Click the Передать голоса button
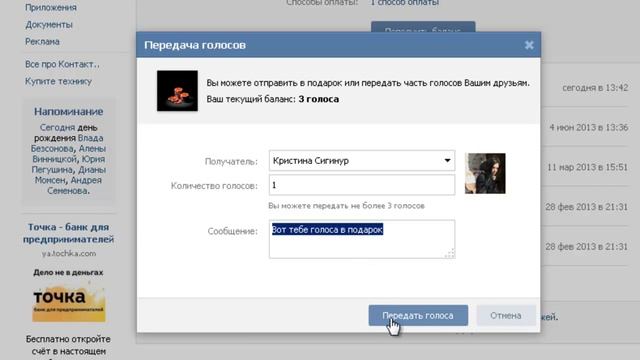 click(418, 316)
